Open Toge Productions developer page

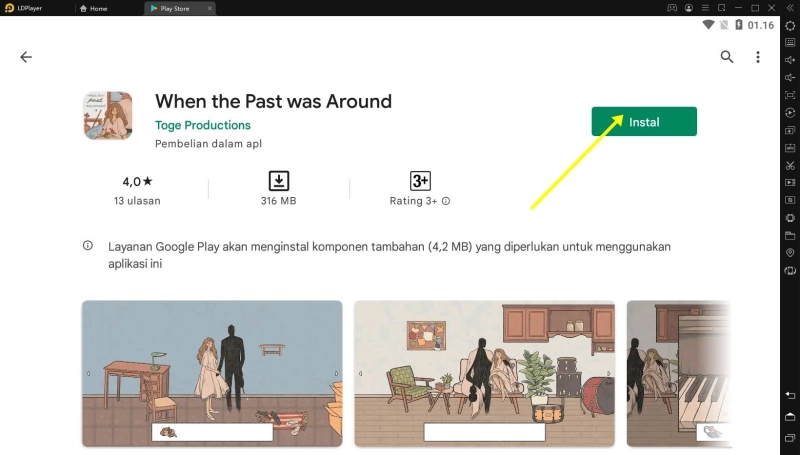point(203,125)
